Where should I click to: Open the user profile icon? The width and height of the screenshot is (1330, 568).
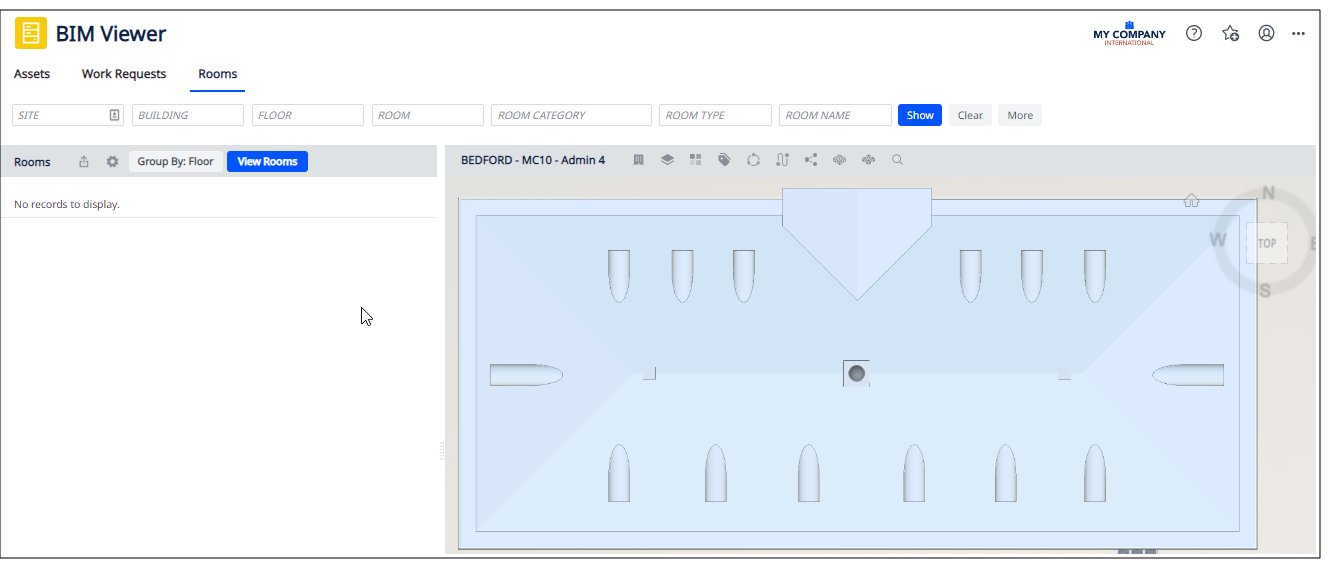pyautogui.click(x=1266, y=33)
